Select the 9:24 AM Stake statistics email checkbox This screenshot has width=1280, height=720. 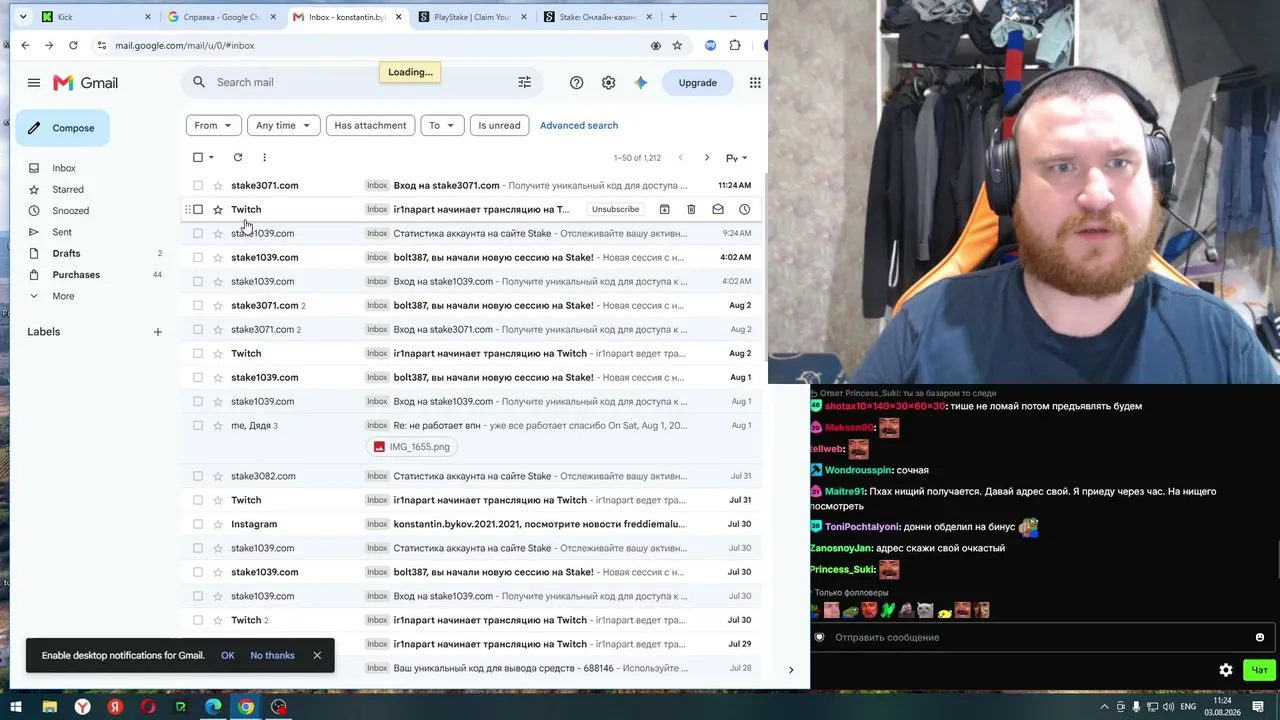click(198, 233)
